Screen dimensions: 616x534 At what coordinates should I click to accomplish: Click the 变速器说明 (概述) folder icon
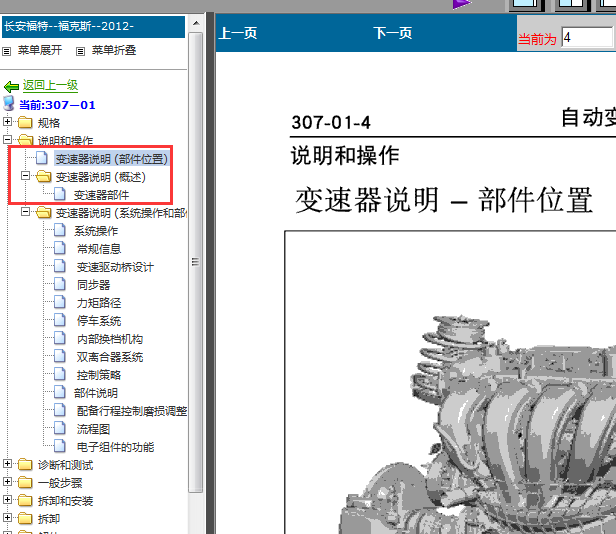(x=44, y=176)
